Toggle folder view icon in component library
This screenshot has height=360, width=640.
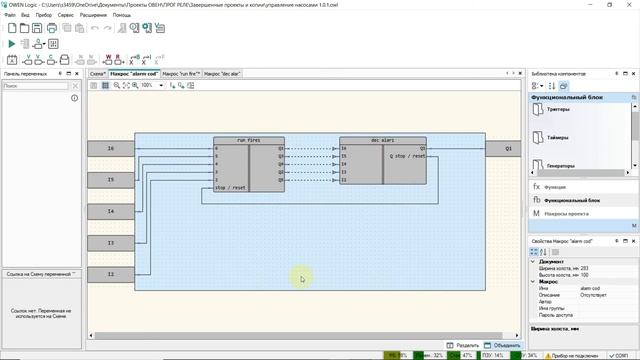point(564,86)
